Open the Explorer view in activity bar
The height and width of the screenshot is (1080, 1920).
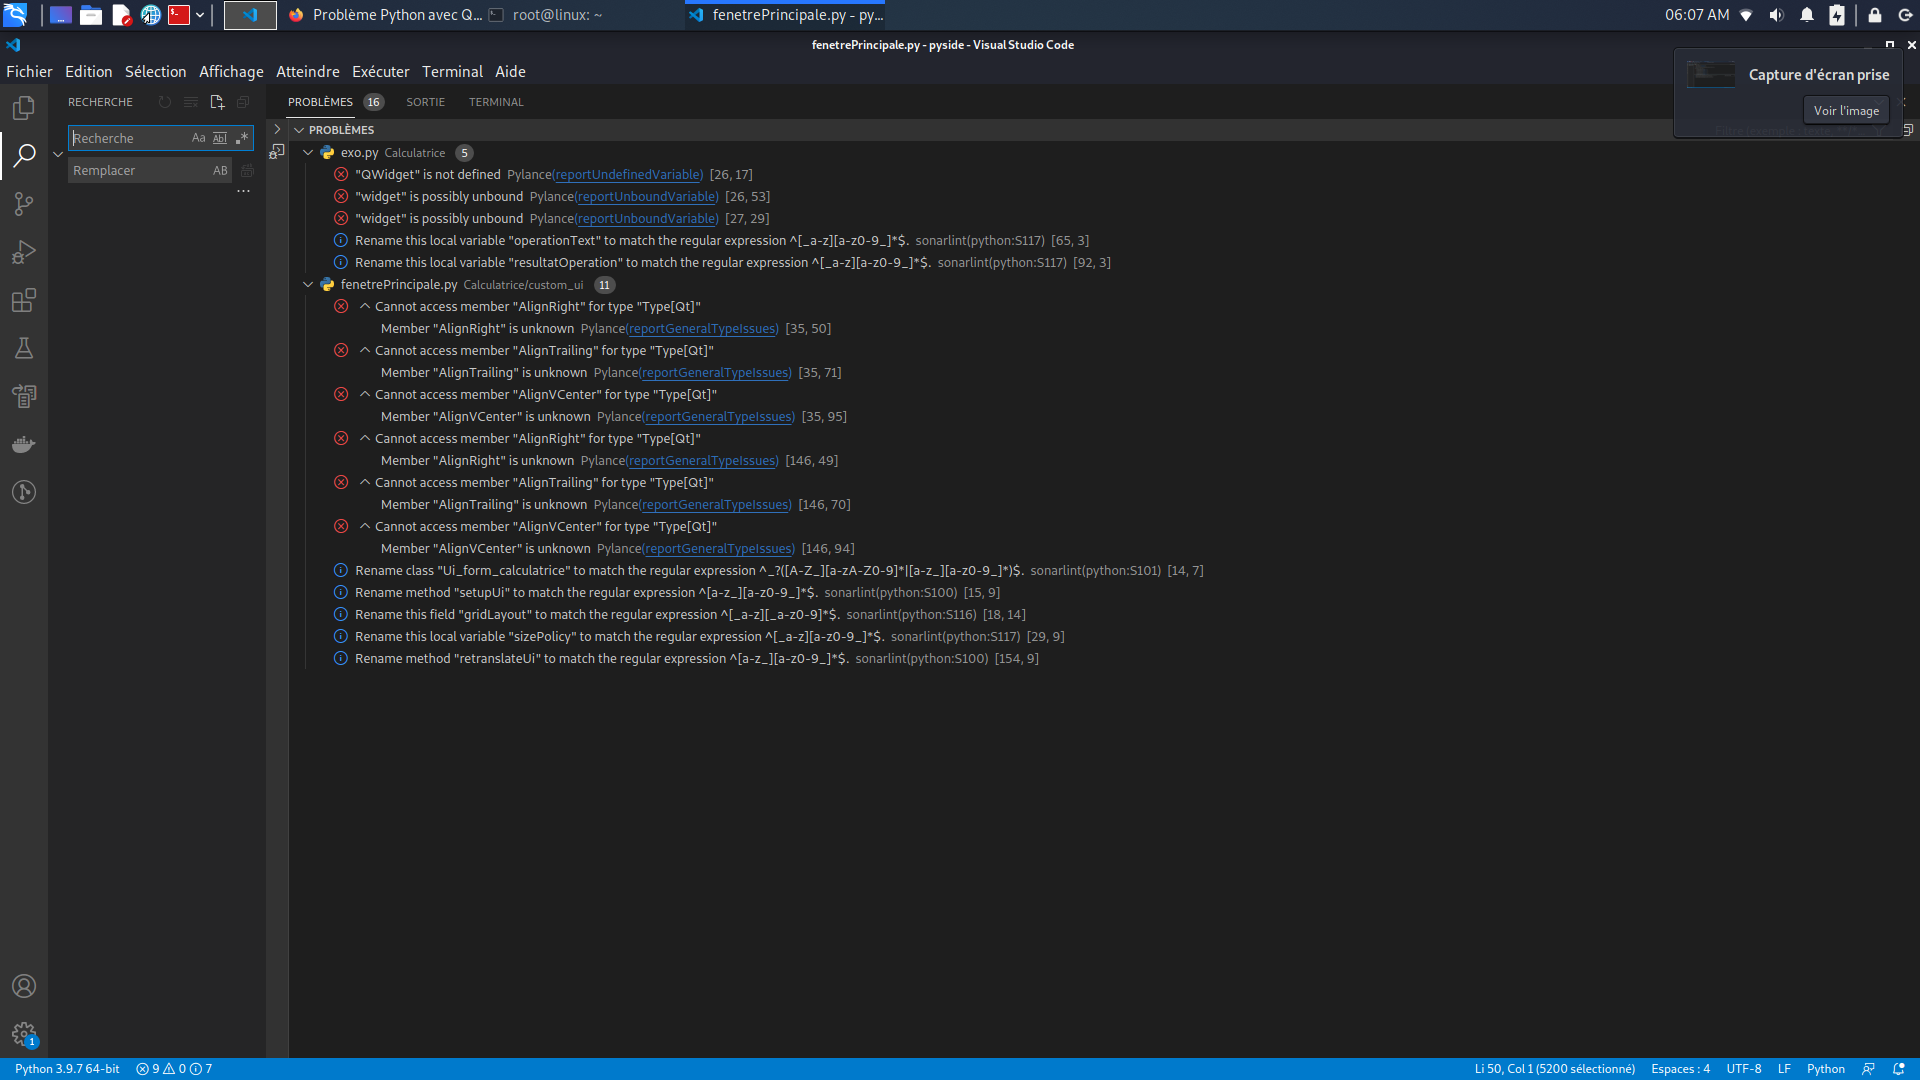point(24,107)
